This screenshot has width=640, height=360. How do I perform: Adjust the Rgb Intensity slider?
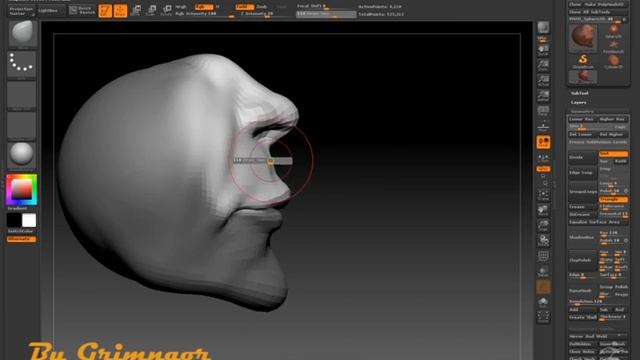(204, 14)
